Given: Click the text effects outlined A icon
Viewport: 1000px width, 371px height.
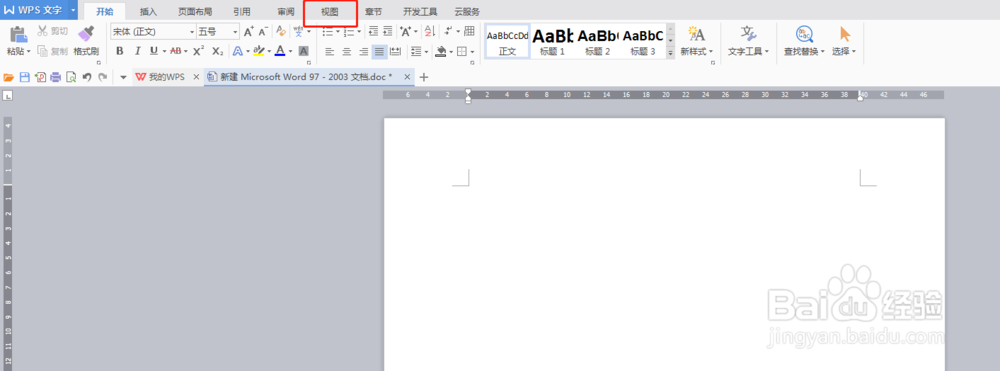Looking at the screenshot, I should pyautogui.click(x=237, y=51).
